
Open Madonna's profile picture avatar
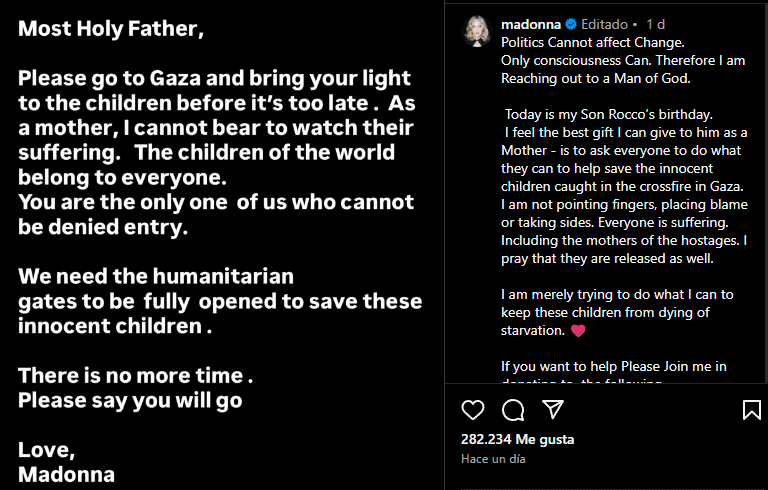pos(474,32)
